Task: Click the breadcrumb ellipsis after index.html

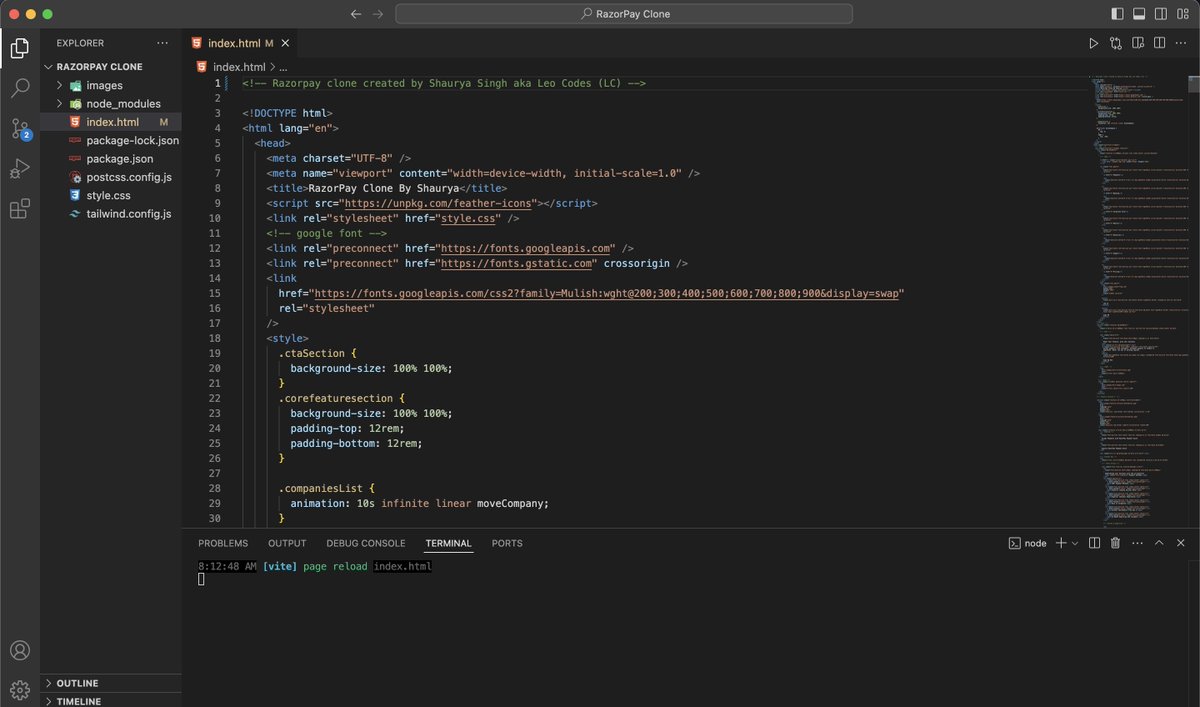Action: (284, 67)
